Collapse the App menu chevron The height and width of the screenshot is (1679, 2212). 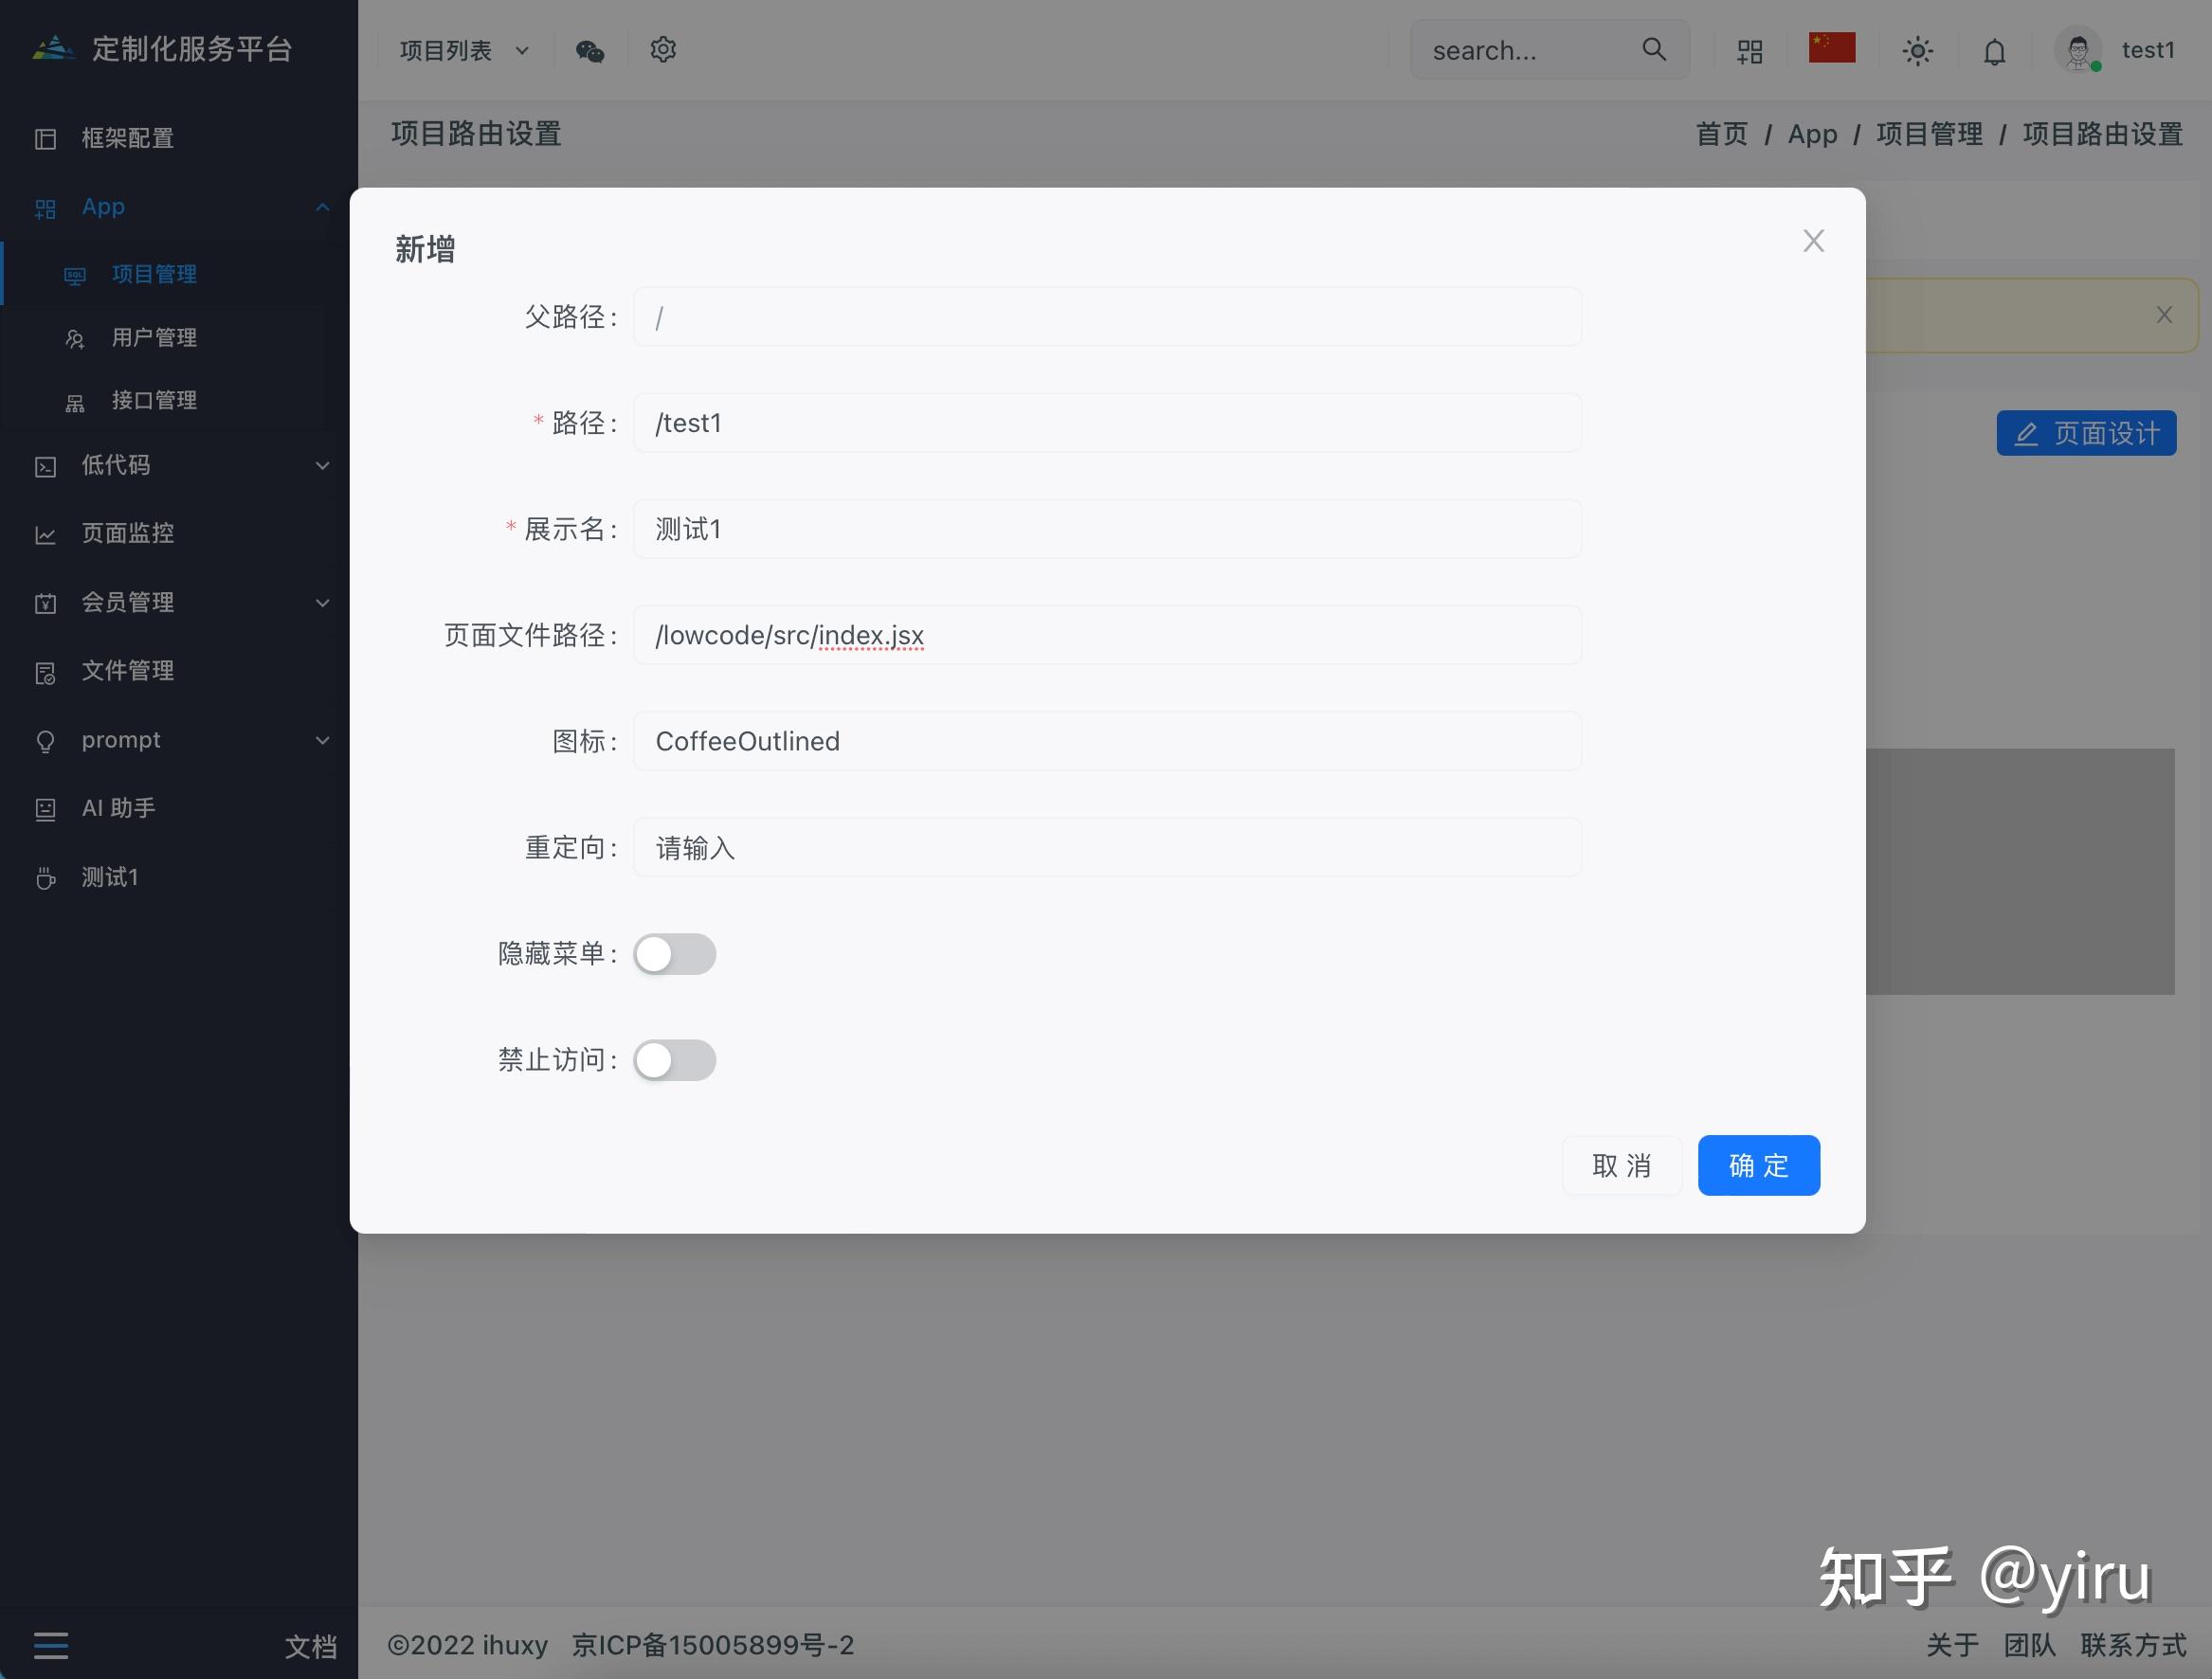coord(322,207)
